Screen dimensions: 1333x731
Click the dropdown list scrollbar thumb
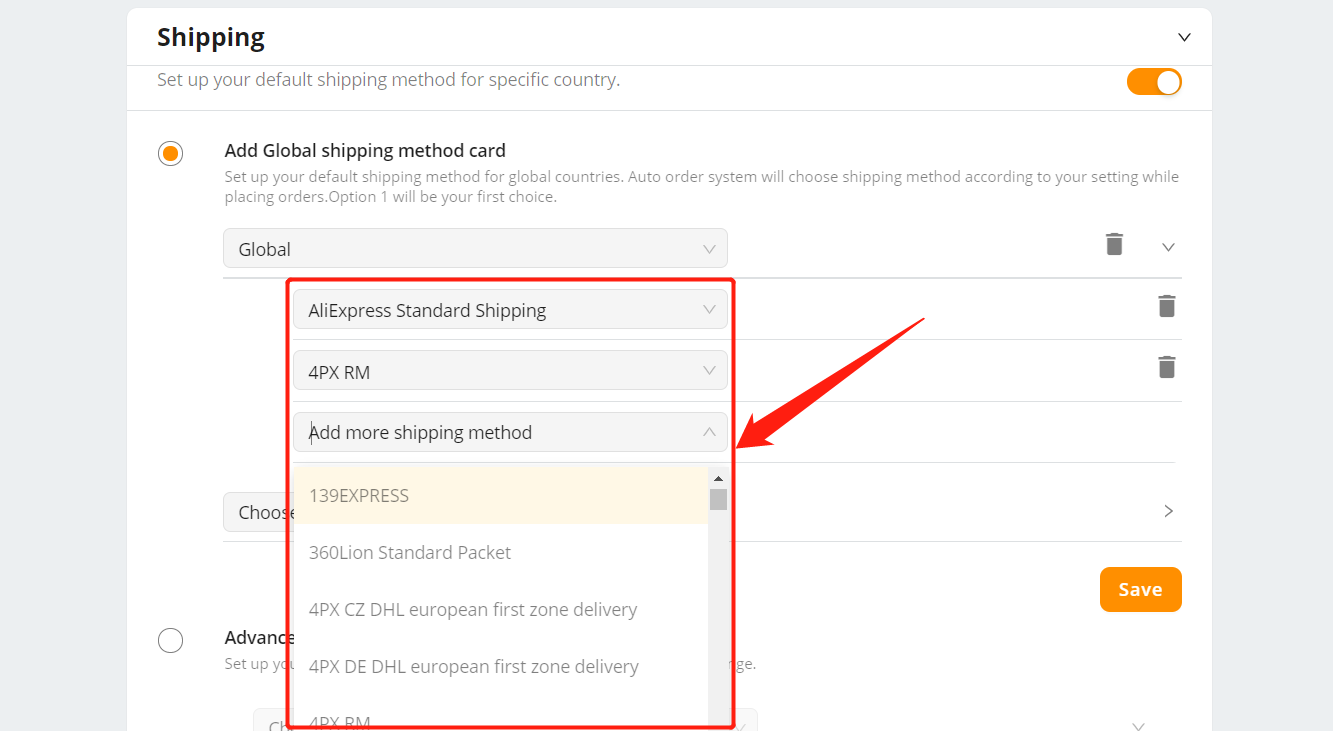pos(718,500)
